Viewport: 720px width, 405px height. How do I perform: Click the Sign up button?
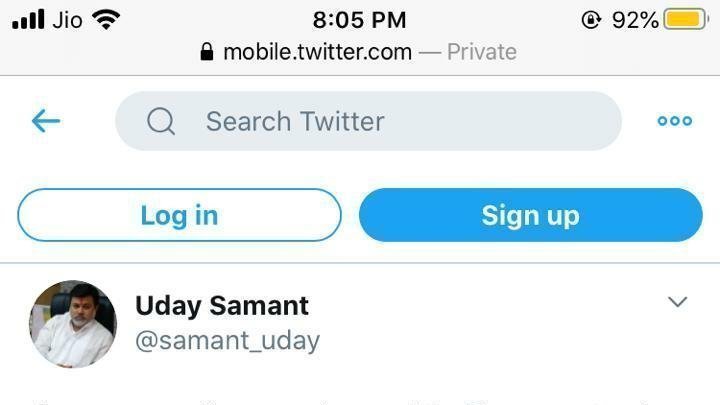click(x=530, y=215)
